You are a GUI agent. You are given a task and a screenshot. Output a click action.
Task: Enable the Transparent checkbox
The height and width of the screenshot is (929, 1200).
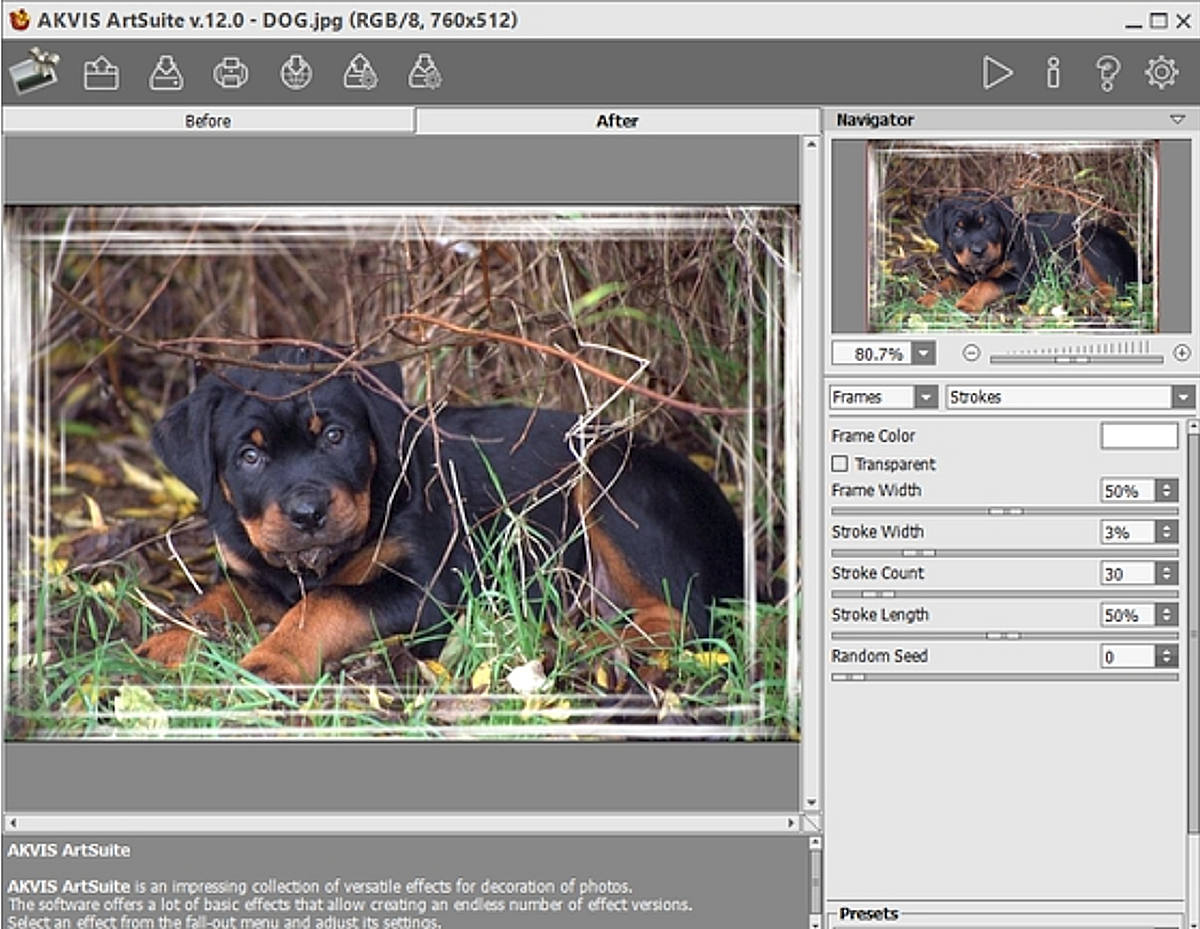(x=840, y=464)
